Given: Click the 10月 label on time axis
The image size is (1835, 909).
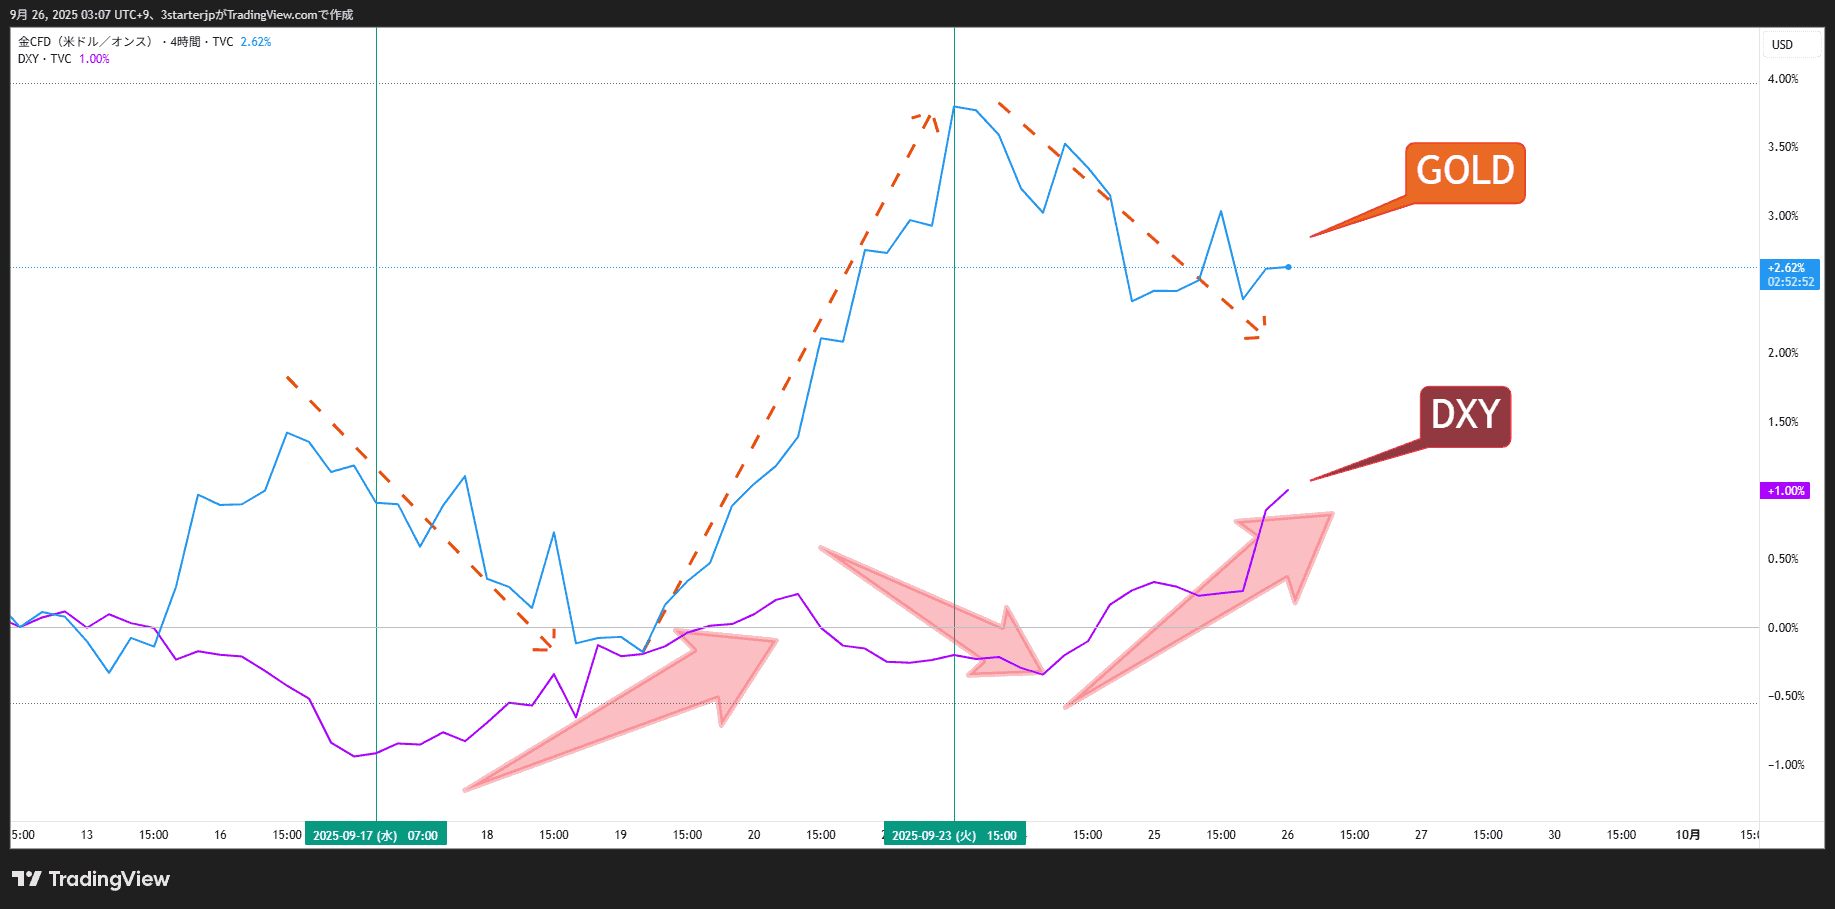Looking at the screenshot, I should point(1688,835).
